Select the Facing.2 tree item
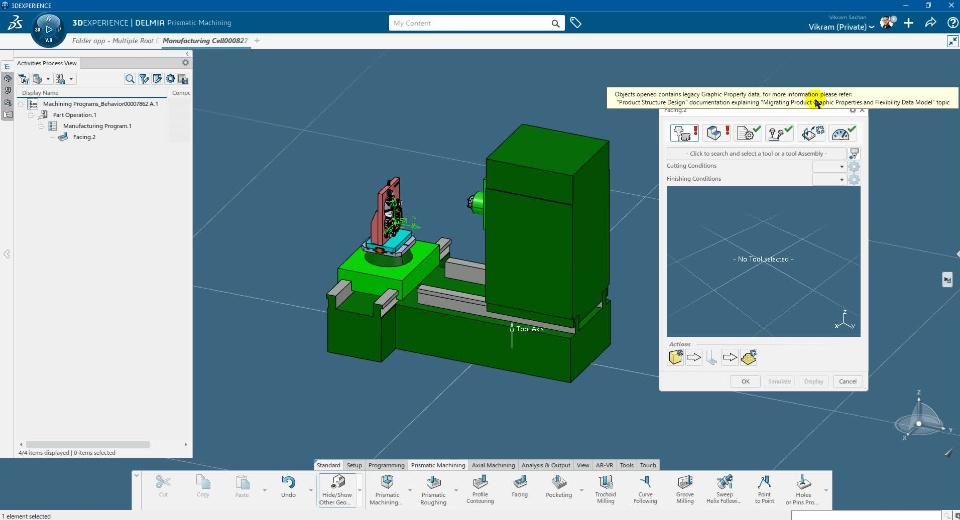960x520 pixels. [x=84, y=137]
